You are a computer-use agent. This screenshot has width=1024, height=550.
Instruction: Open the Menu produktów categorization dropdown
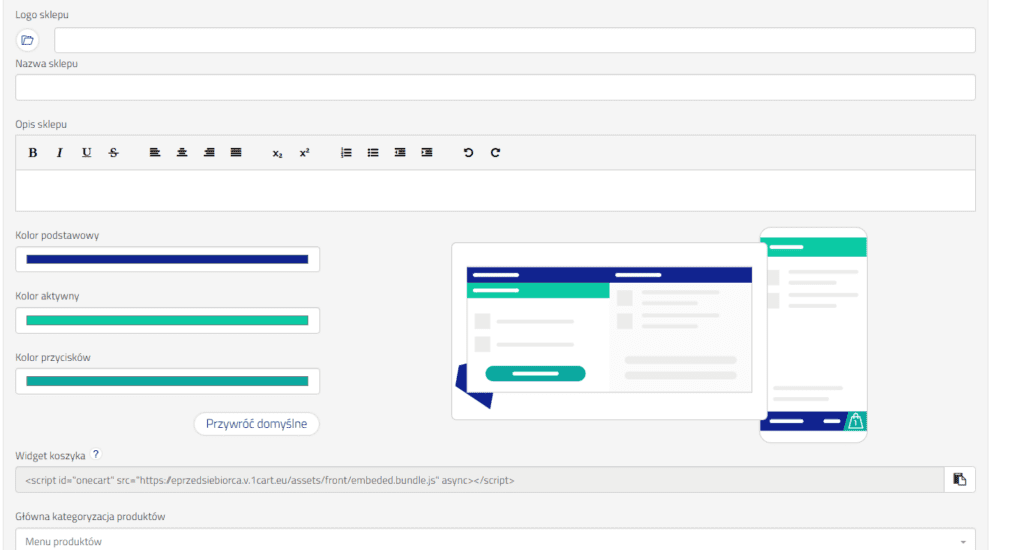click(495, 541)
